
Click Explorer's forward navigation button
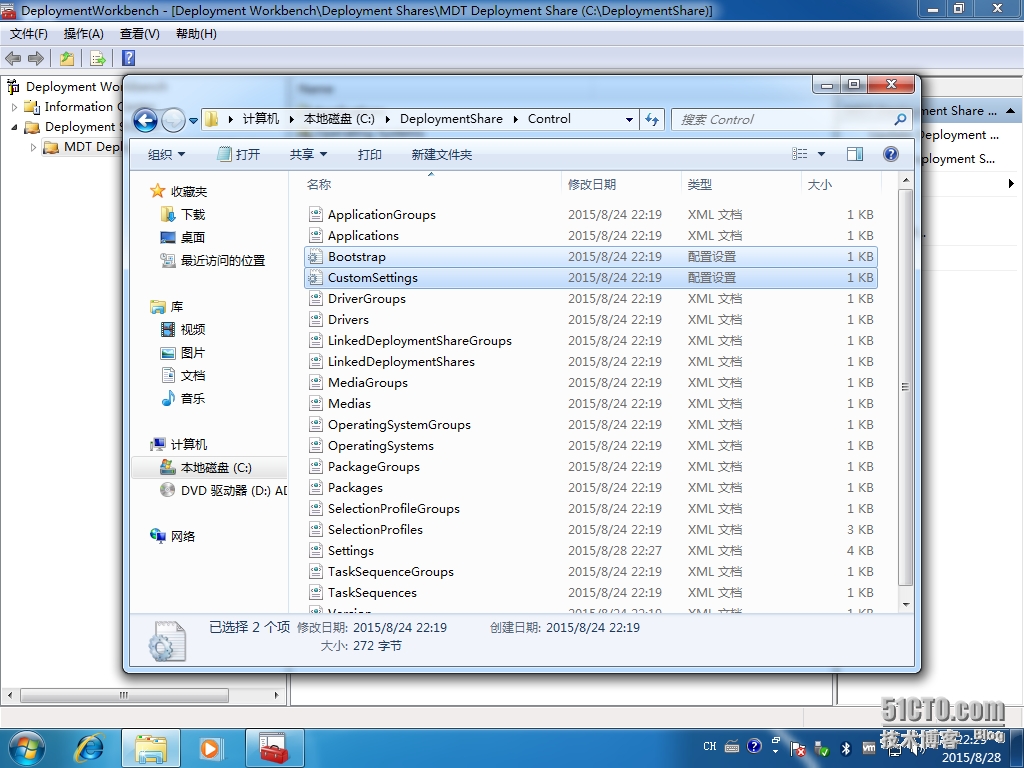[x=173, y=120]
